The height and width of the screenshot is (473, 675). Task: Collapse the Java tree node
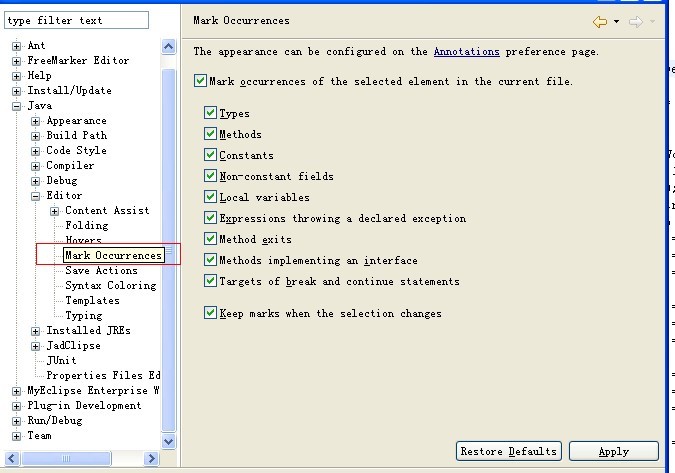point(17,106)
